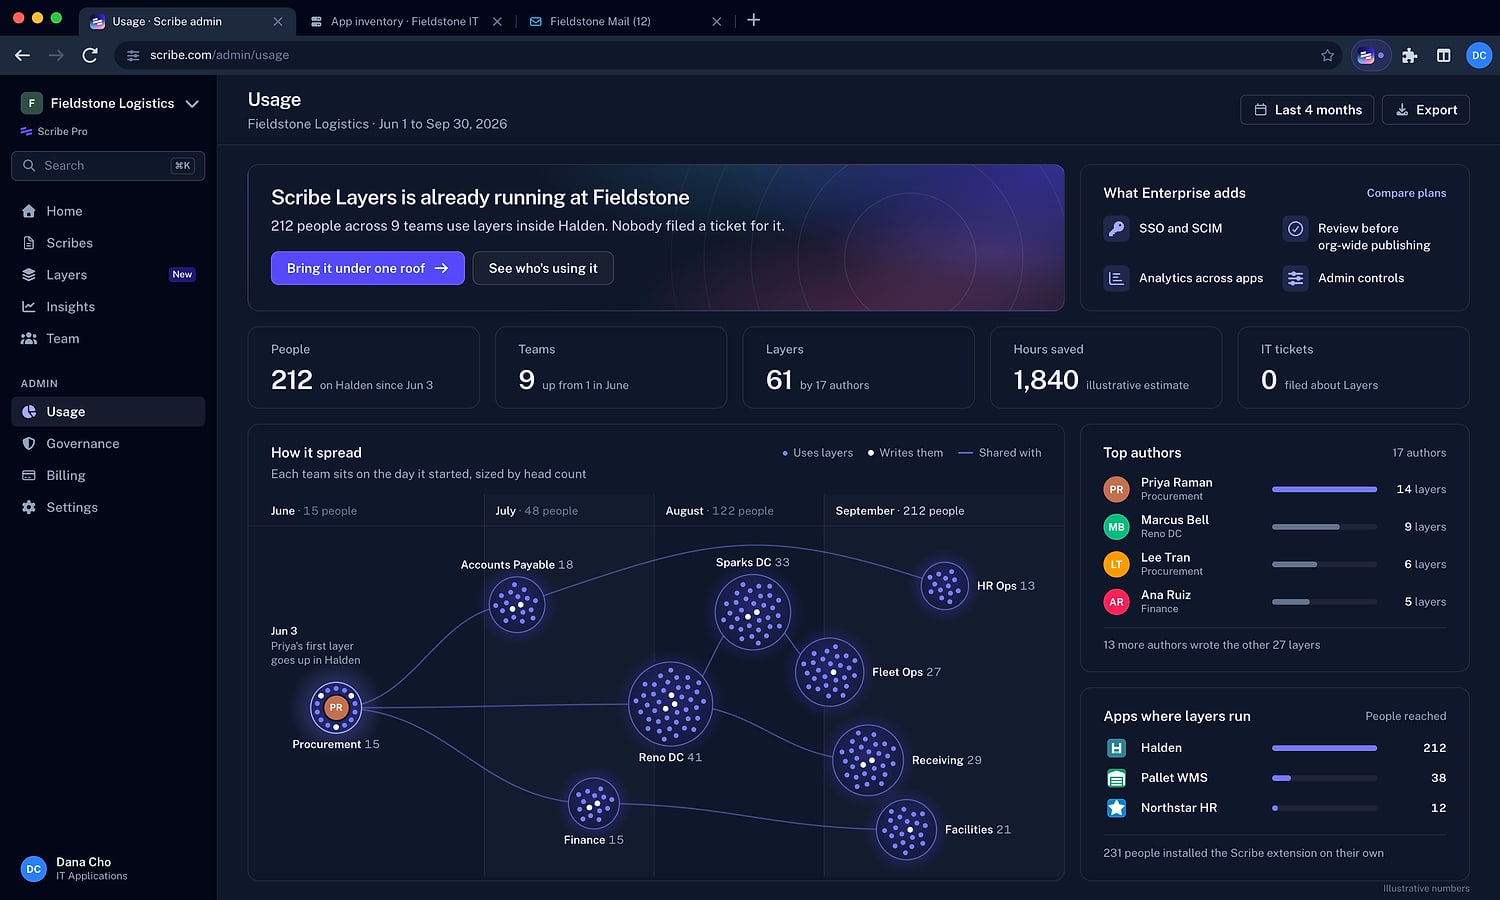Screen dimensions: 1500x900
Task: Click the Halden app icon
Action: [x=1117, y=748]
